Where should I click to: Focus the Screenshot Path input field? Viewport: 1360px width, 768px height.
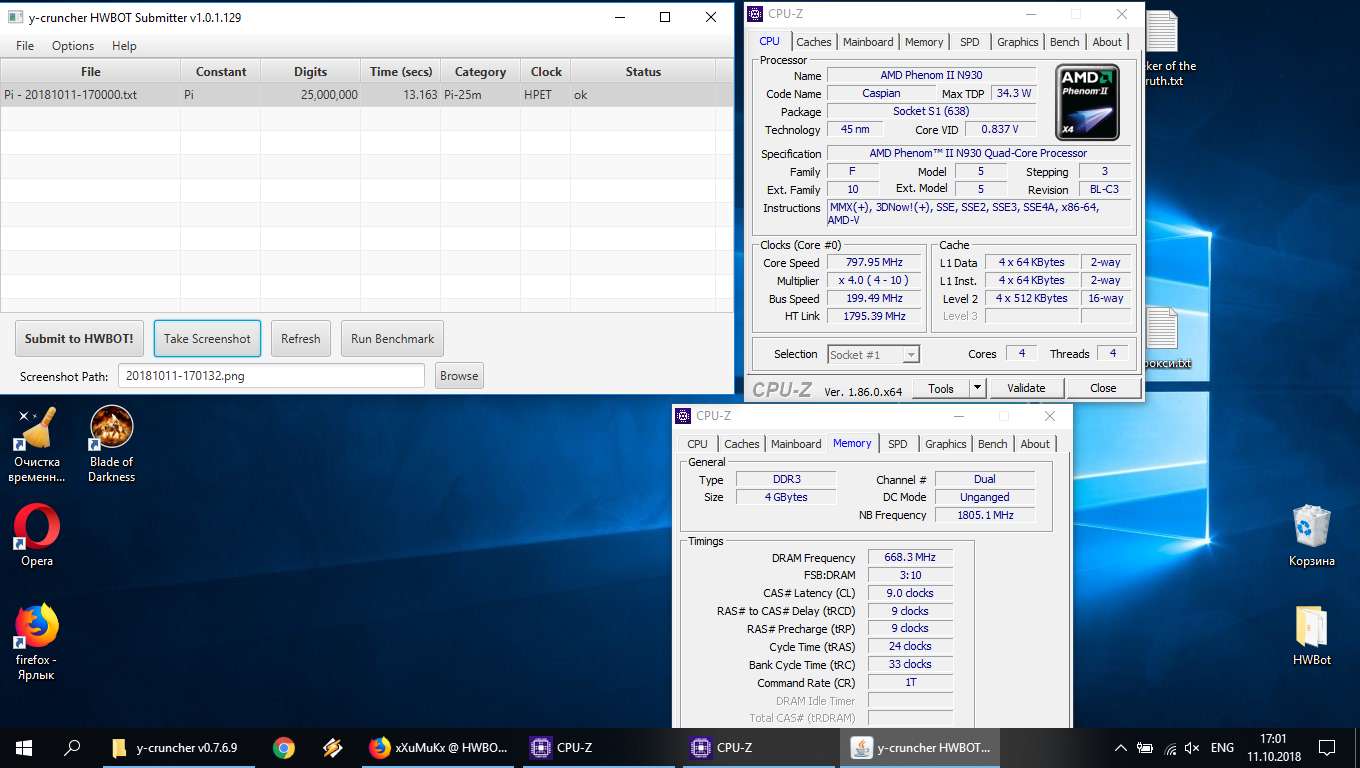coord(271,376)
